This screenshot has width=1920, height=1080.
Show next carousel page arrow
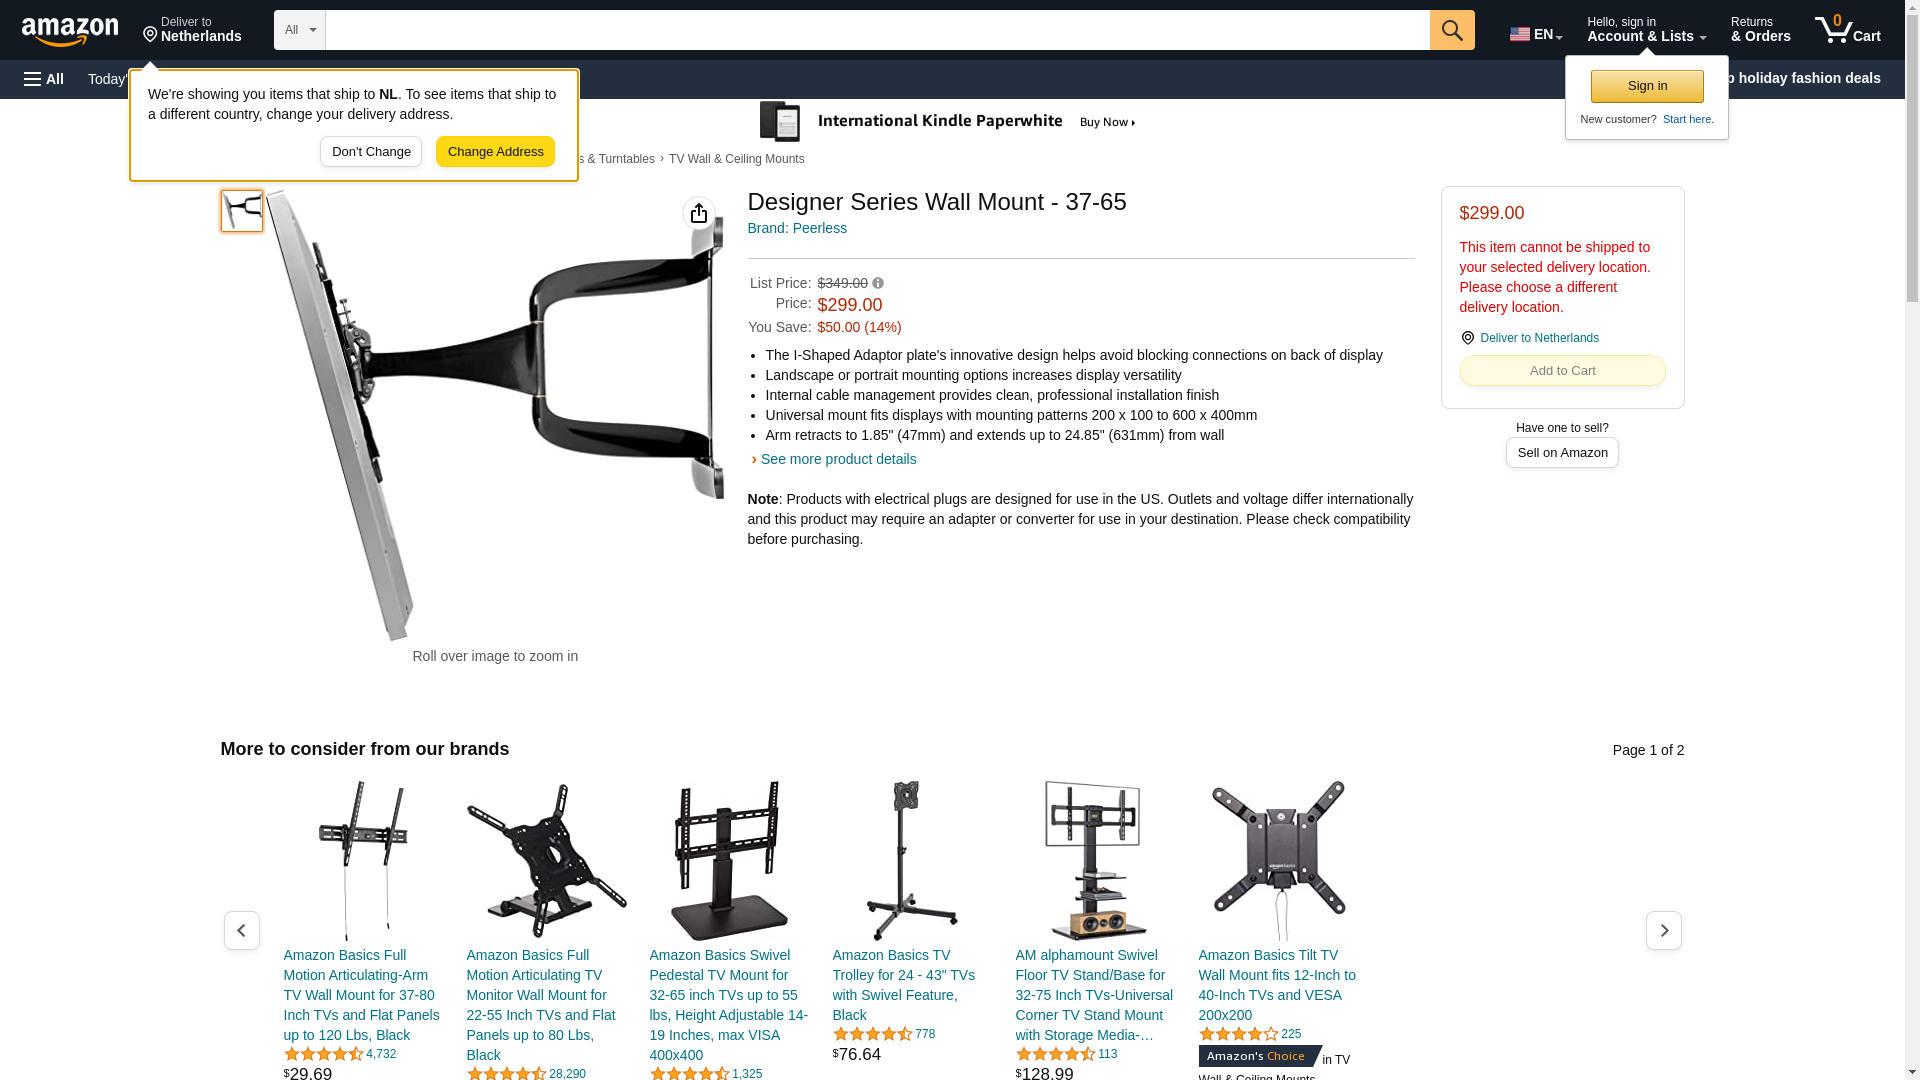coord(1664,931)
